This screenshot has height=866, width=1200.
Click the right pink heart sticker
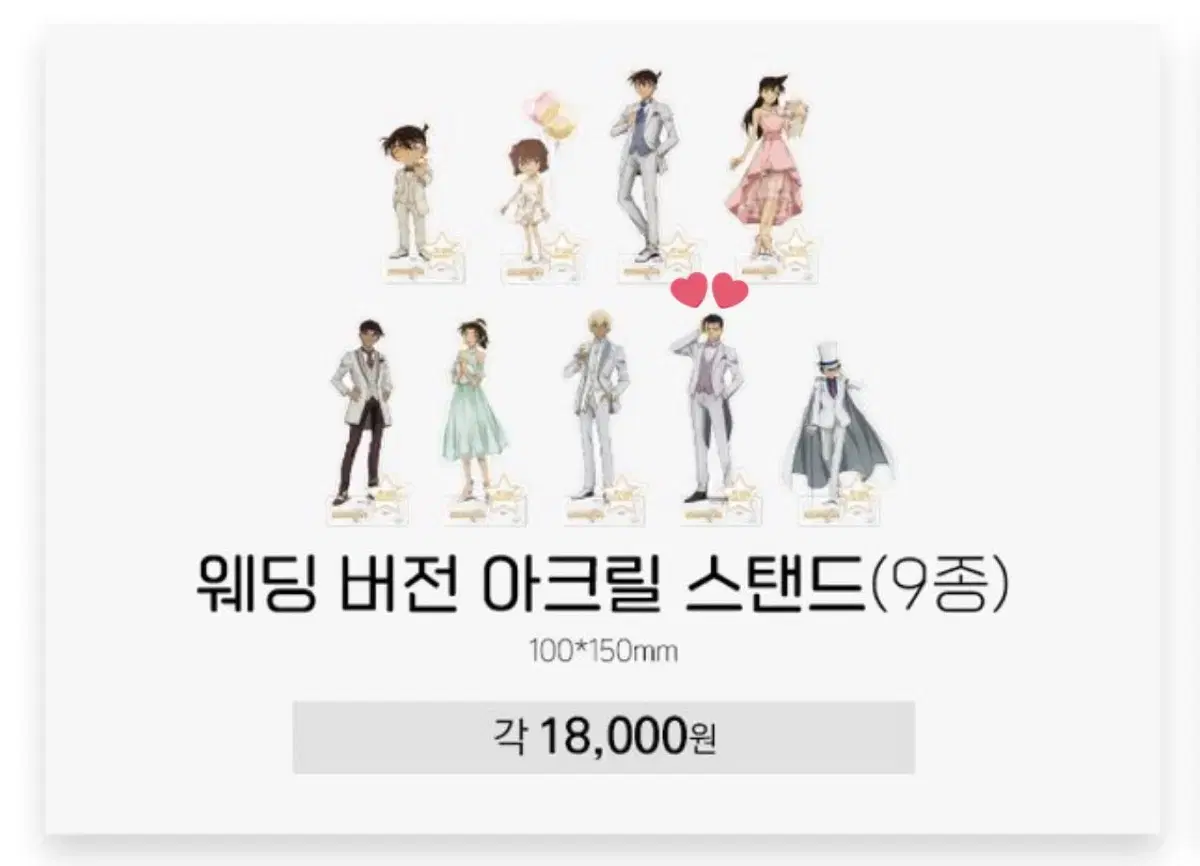pyautogui.click(x=730, y=292)
